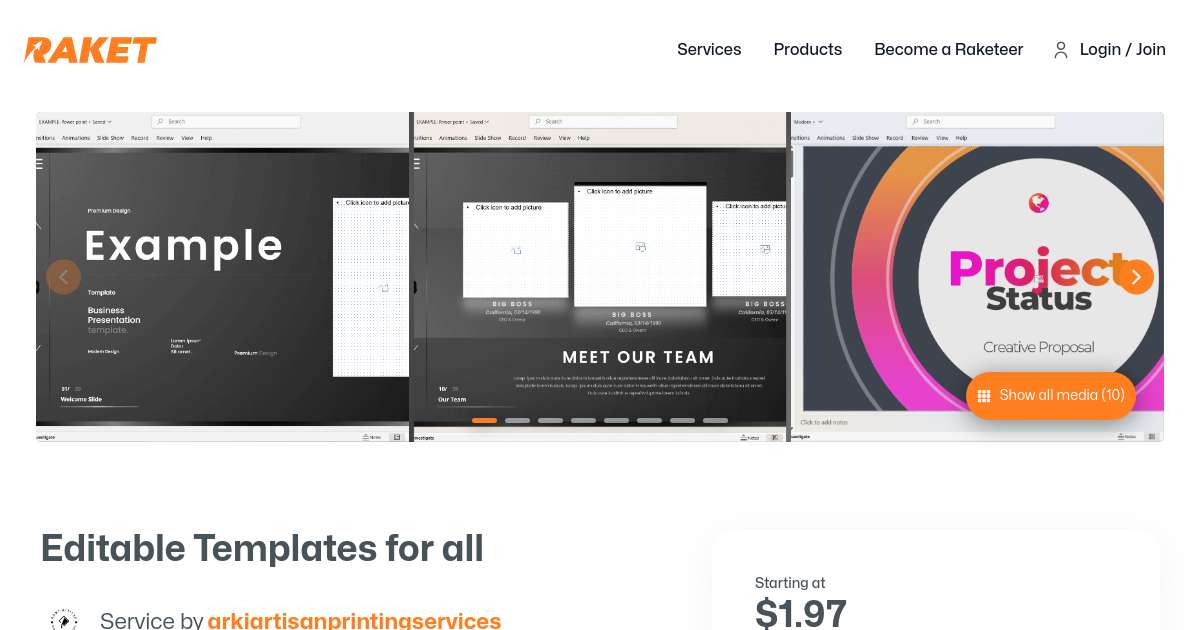The image size is (1200, 630).
Task: Open the Project Status slide image
Action: 977,277
